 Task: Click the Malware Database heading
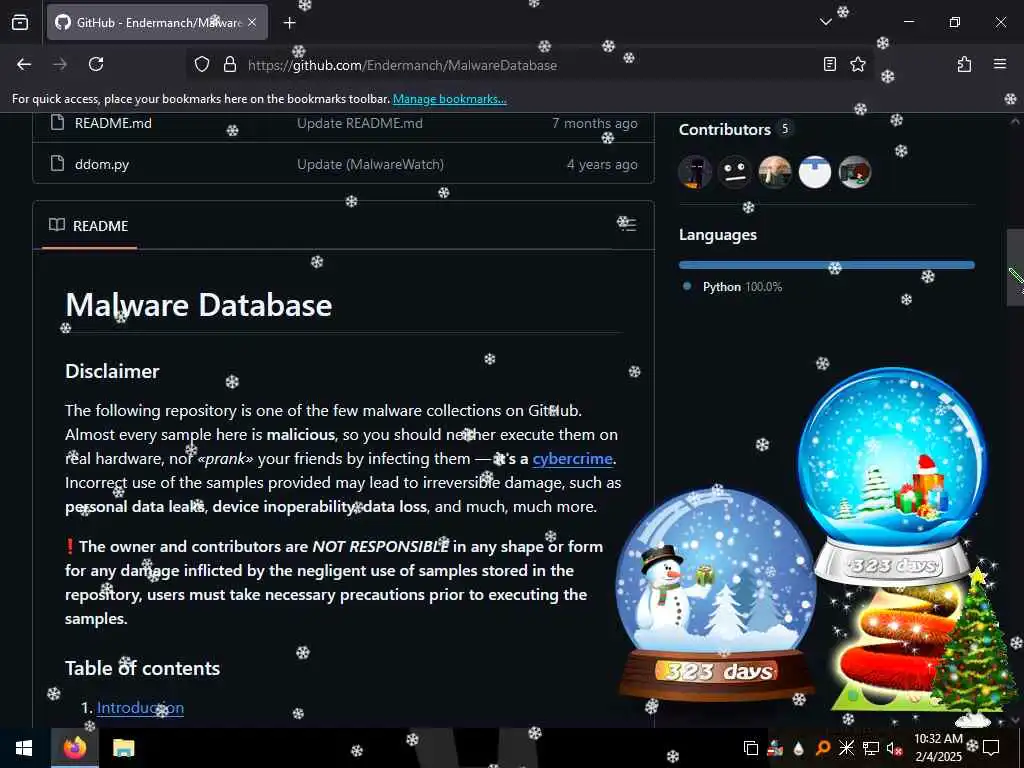(x=199, y=305)
